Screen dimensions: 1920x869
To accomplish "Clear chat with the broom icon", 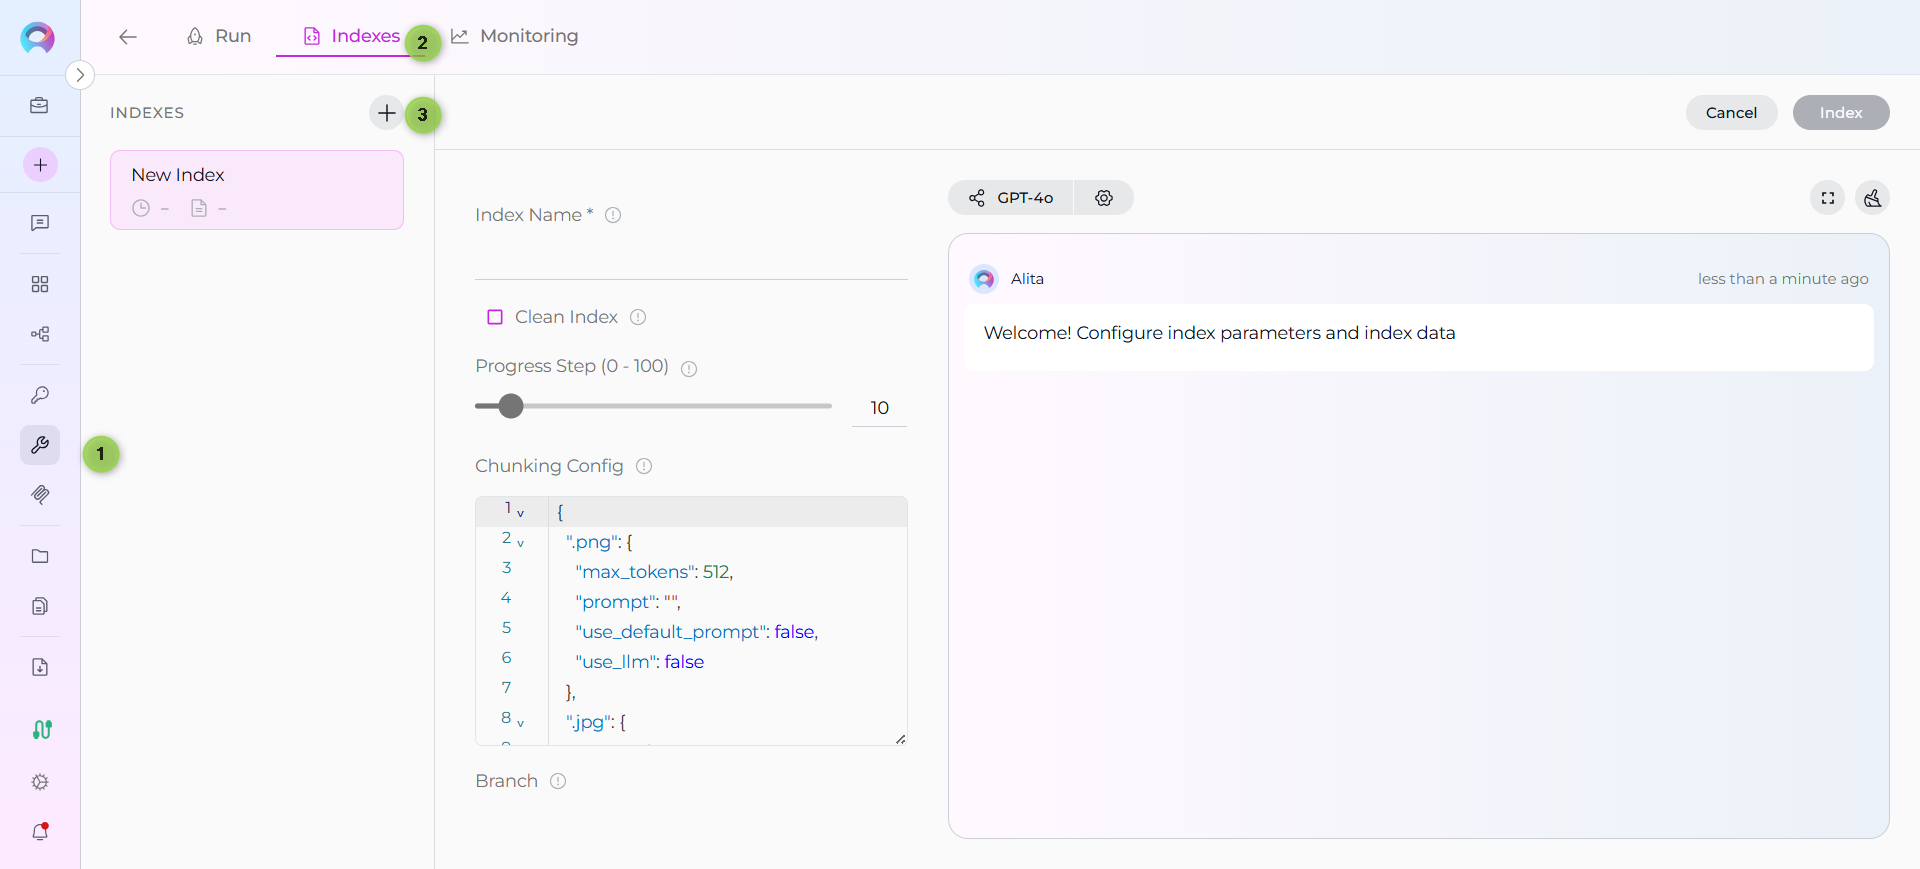I will pyautogui.click(x=1872, y=198).
